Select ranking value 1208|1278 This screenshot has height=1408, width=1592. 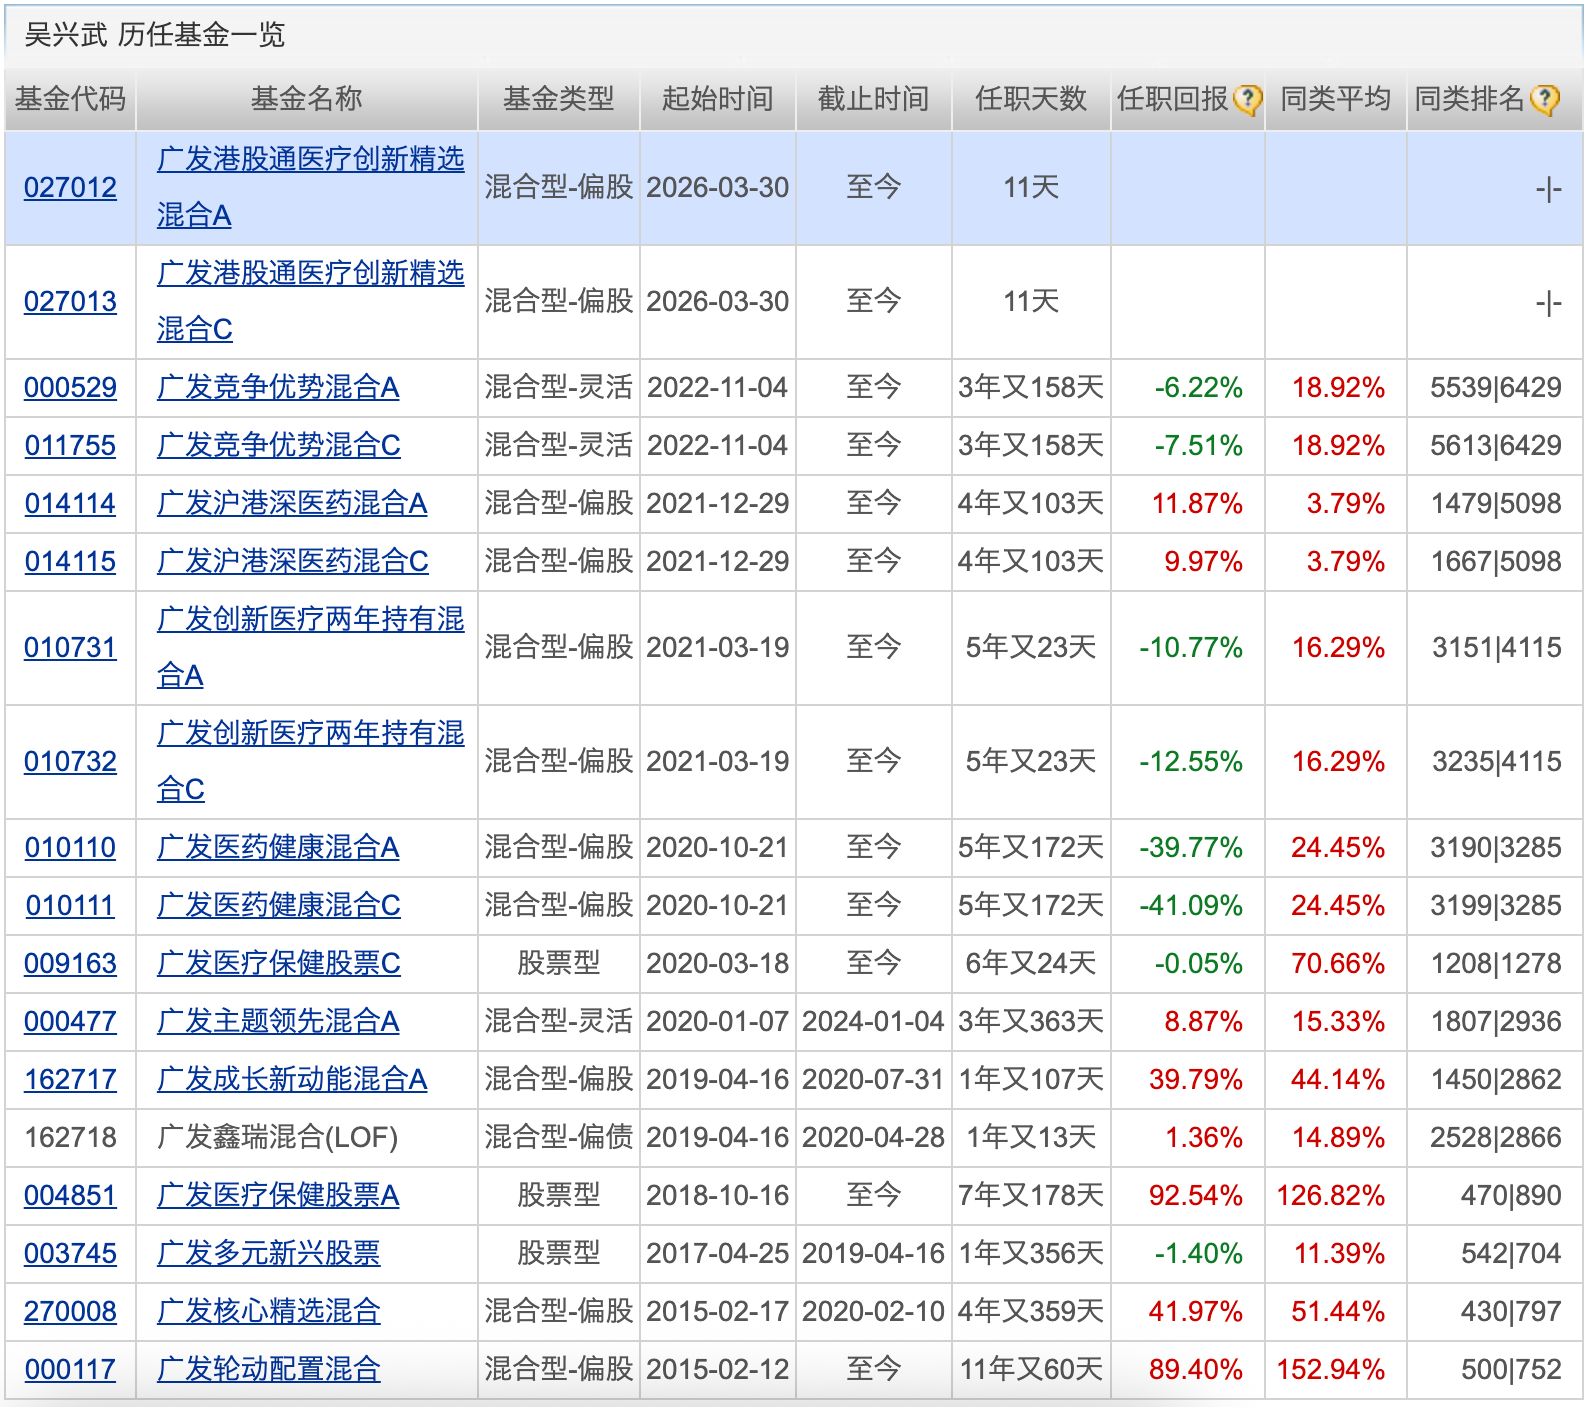[1496, 964]
